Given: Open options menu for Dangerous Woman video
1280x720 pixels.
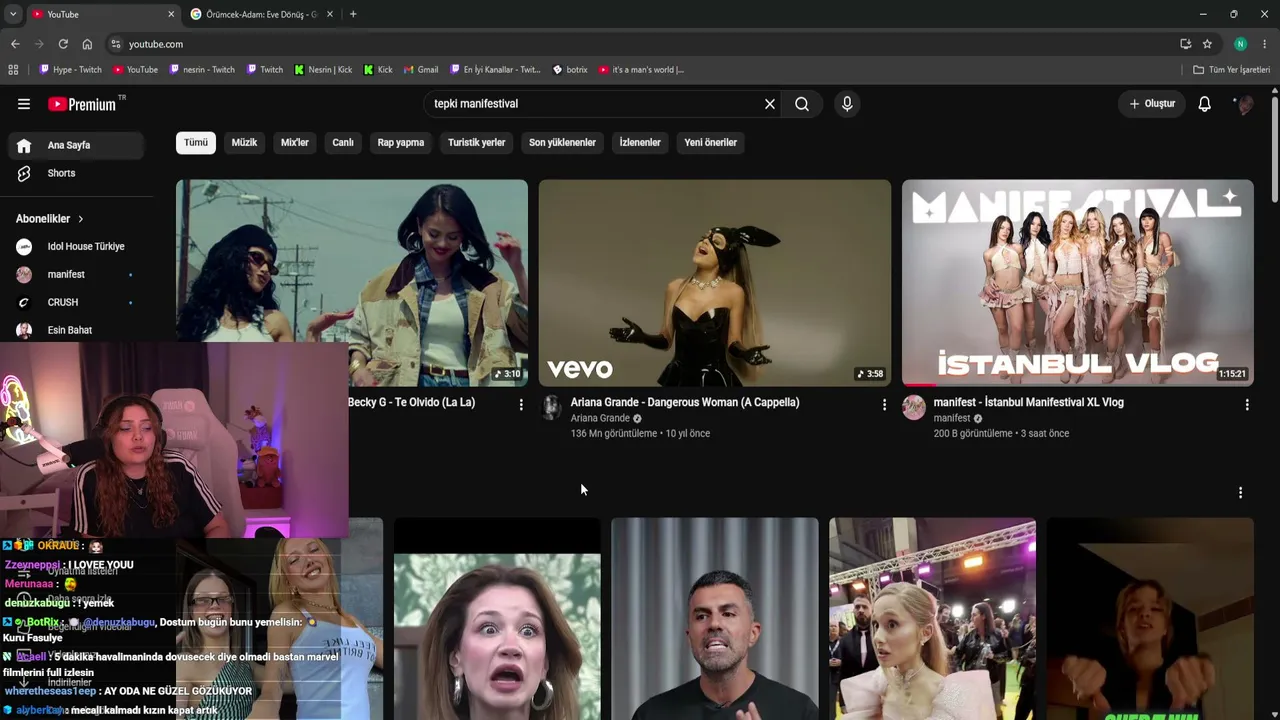Looking at the screenshot, I should tap(884, 404).
